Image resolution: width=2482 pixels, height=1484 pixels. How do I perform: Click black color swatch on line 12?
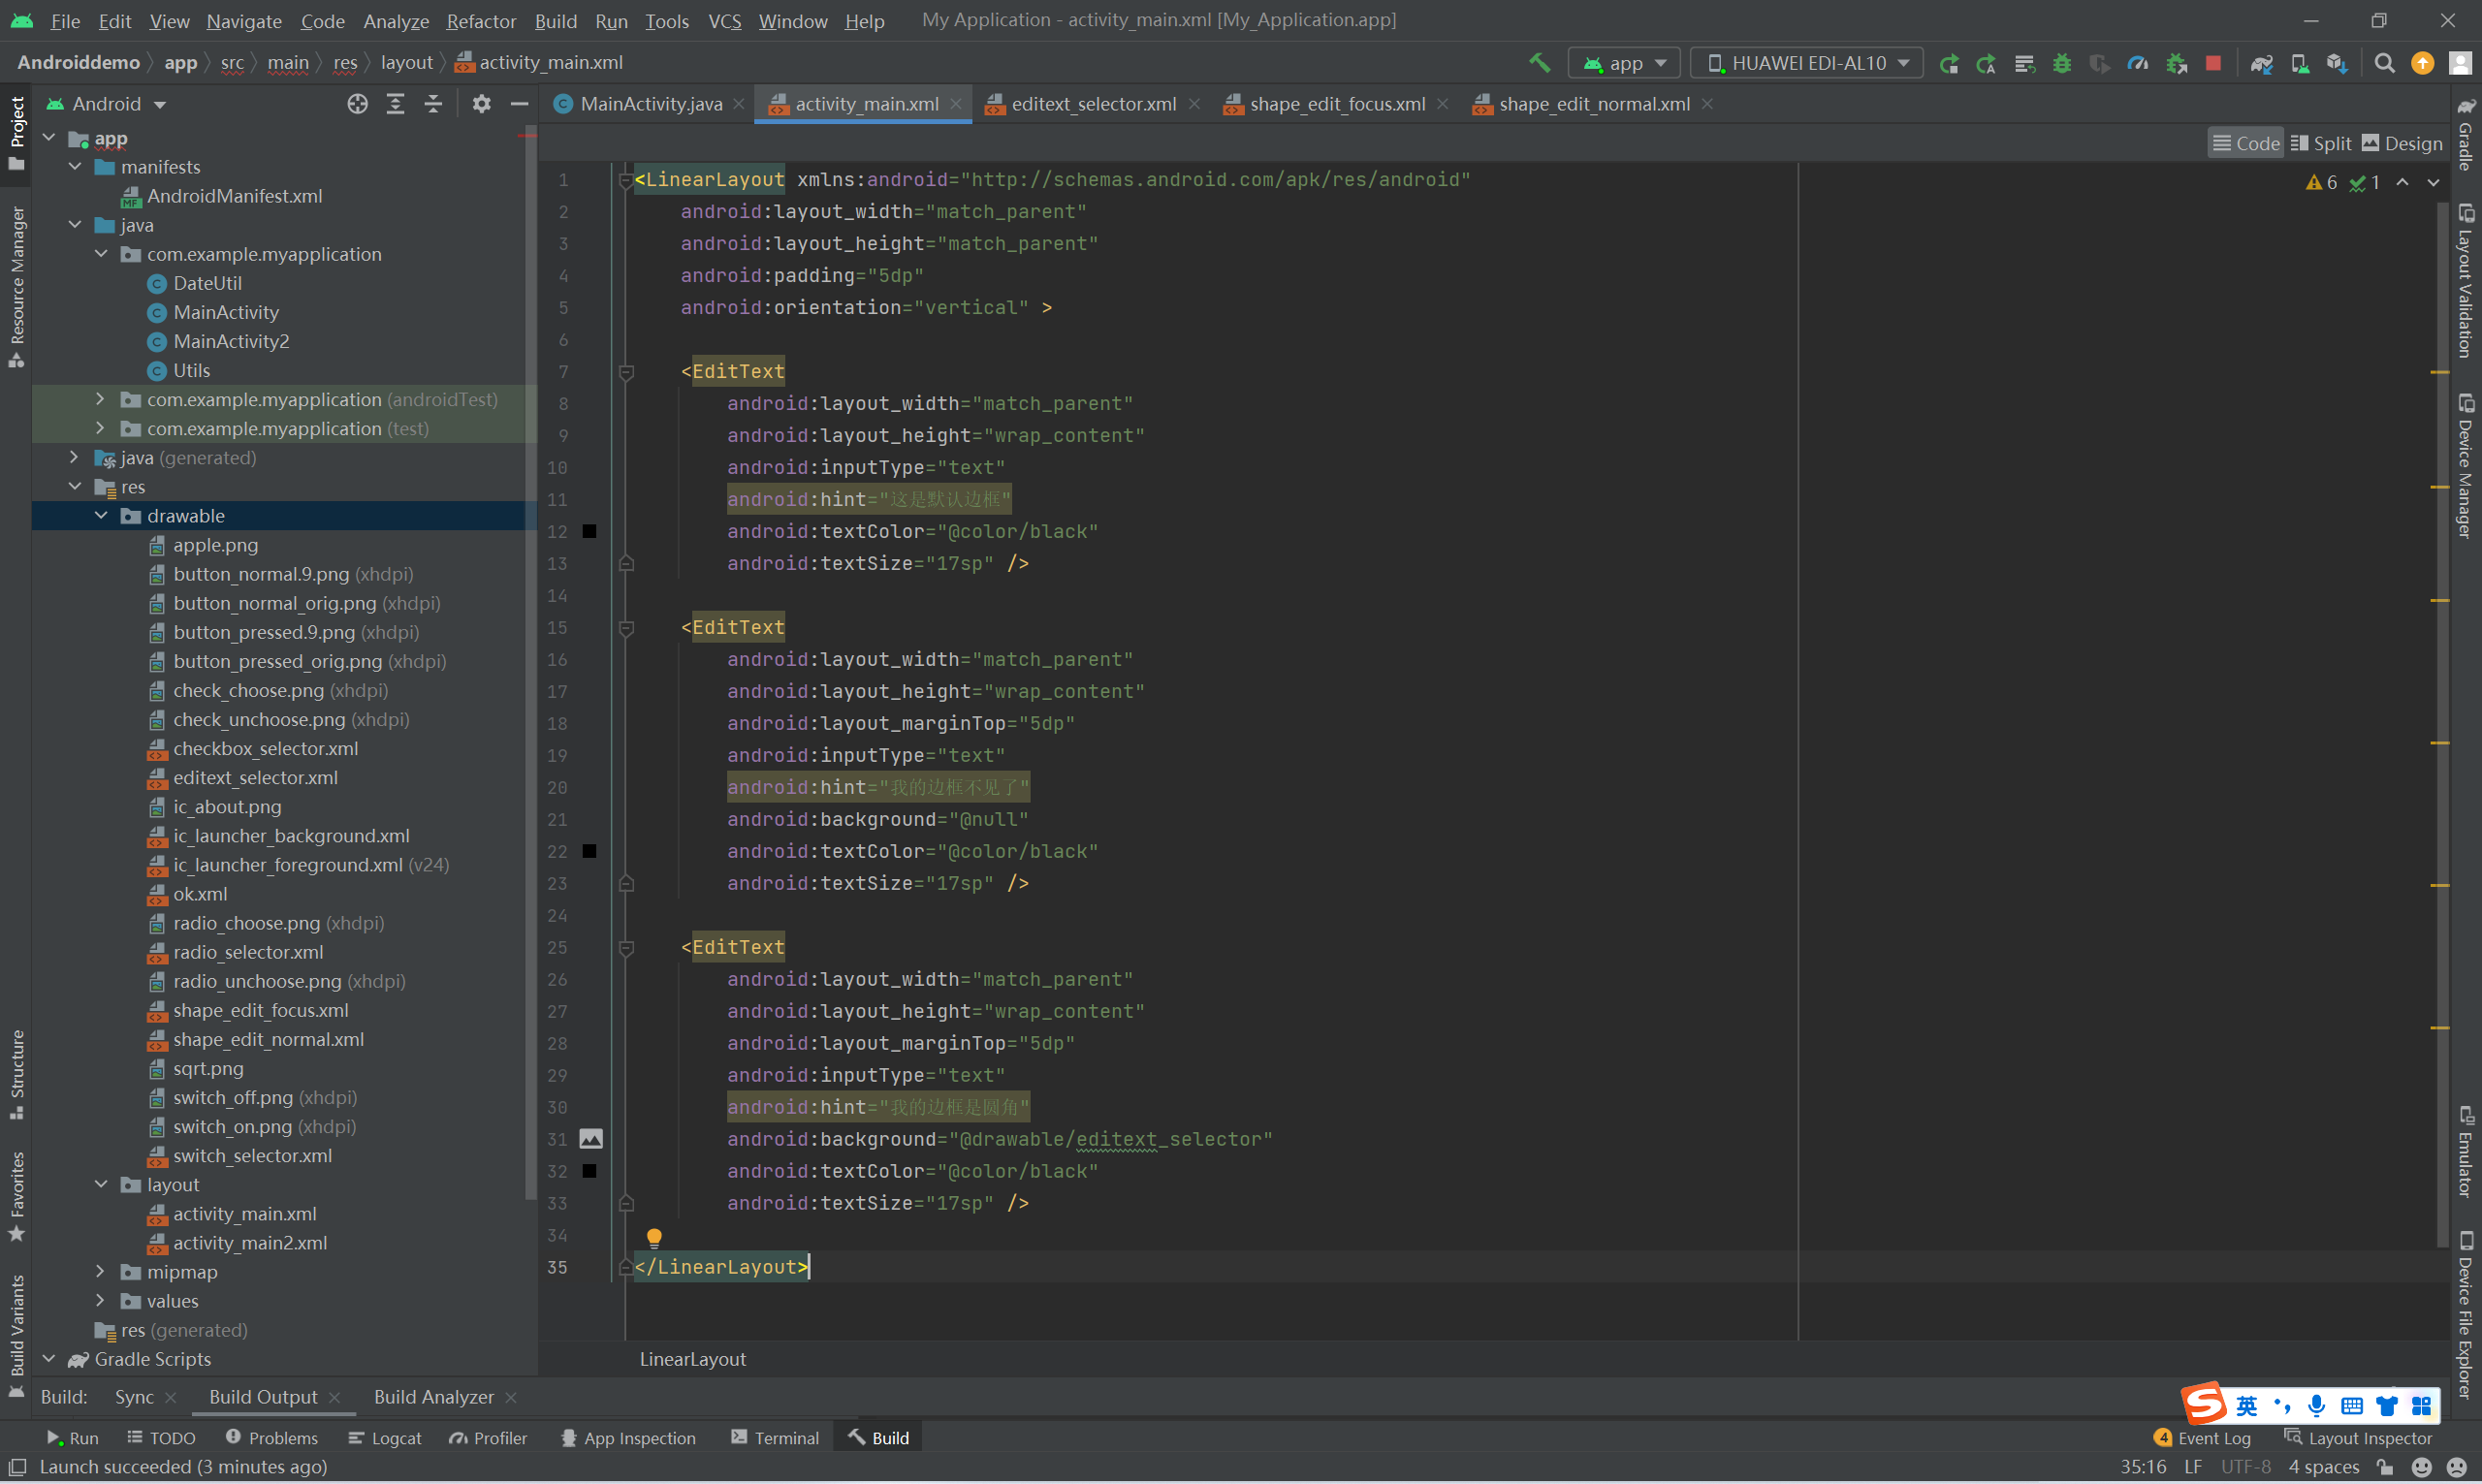tap(590, 532)
